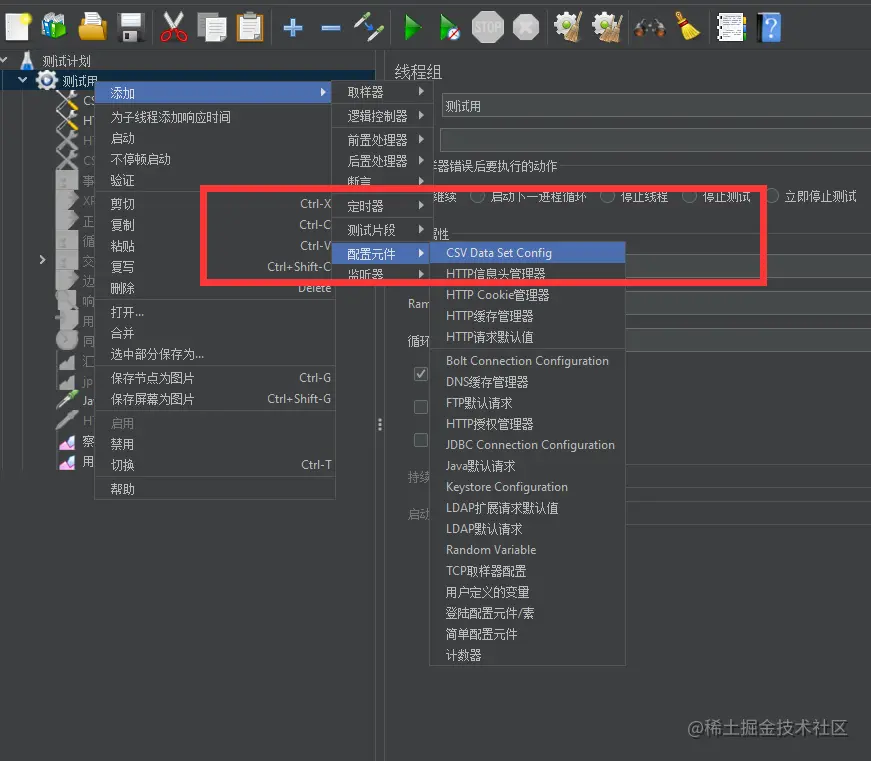
Task: Click the Save floppy disk icon
Action: [132, 27]
